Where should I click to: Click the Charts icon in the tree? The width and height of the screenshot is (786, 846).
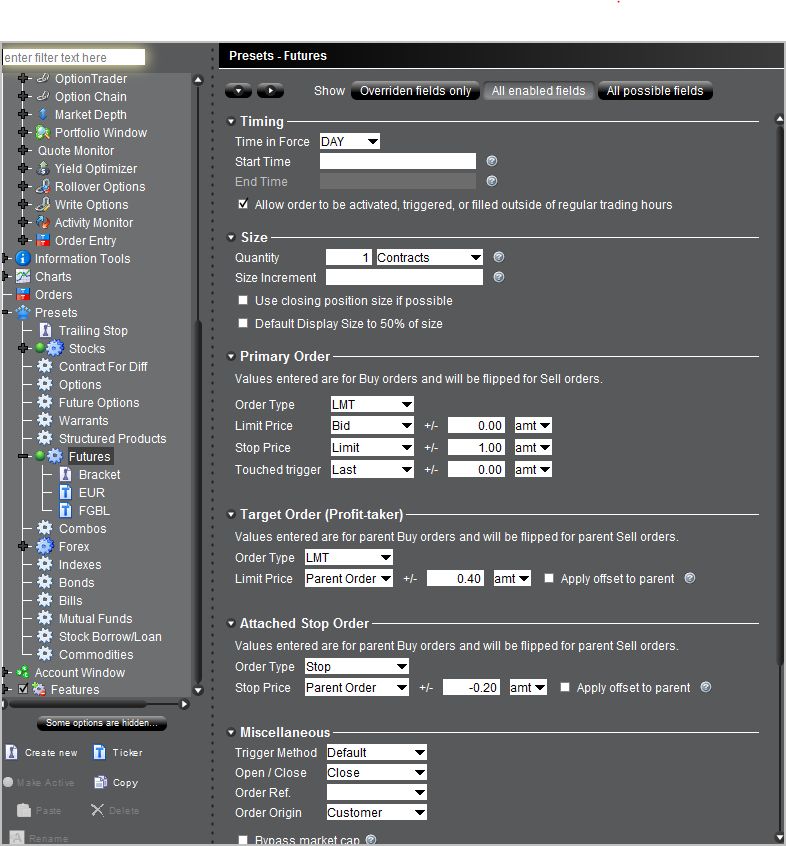(x=23, y=276)
